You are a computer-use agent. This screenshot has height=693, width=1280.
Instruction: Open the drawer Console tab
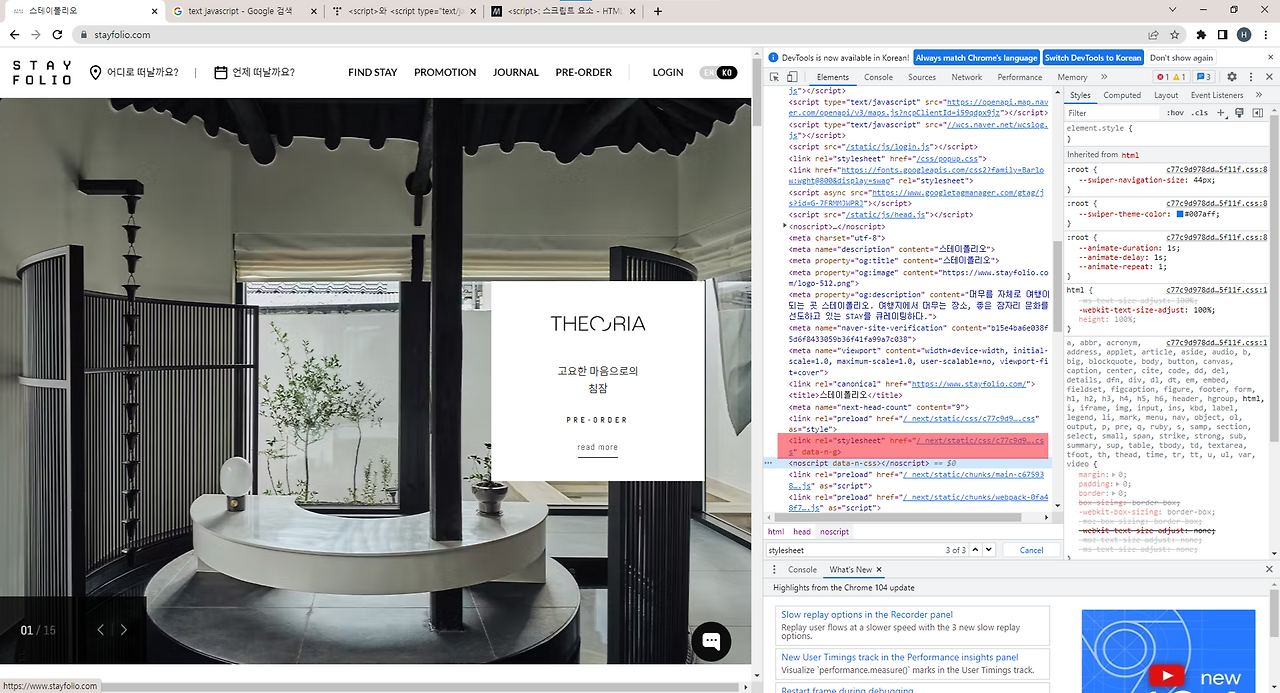click(x=802, y=570)
